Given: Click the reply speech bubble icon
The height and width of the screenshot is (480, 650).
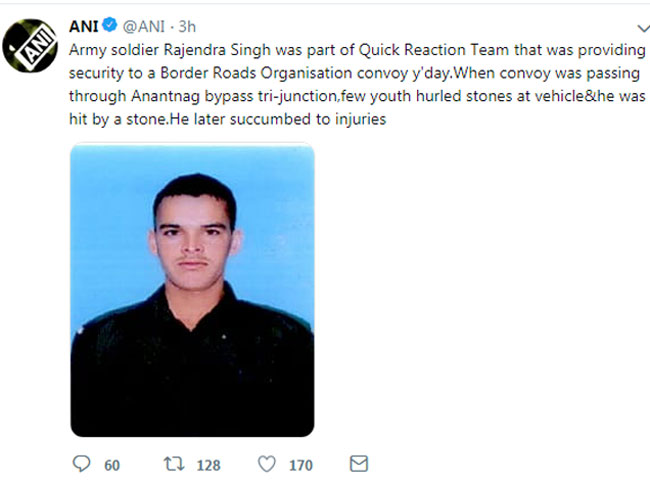Looking at the screenshot, I should pyautogui.click(x=81, y=464).
